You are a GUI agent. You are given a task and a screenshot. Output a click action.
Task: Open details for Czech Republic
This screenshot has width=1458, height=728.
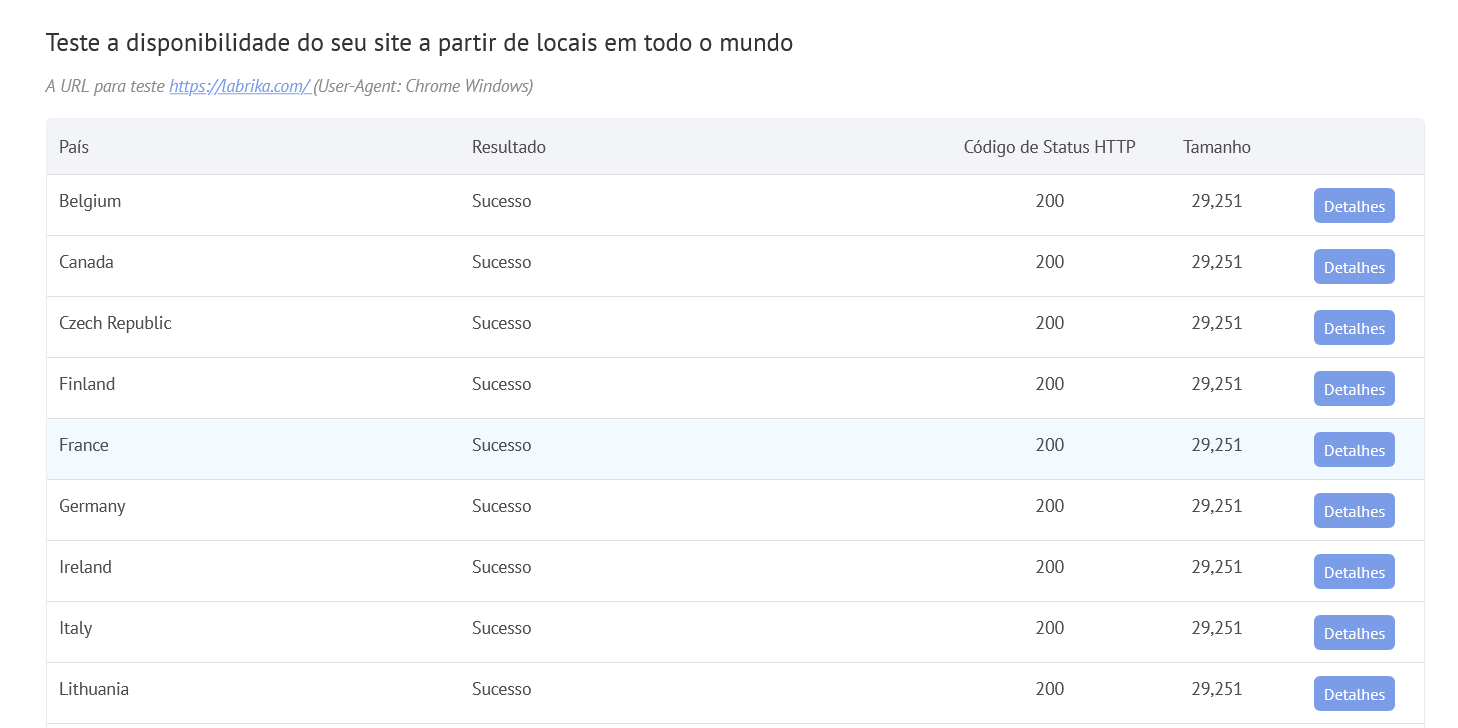[1353, 327]
